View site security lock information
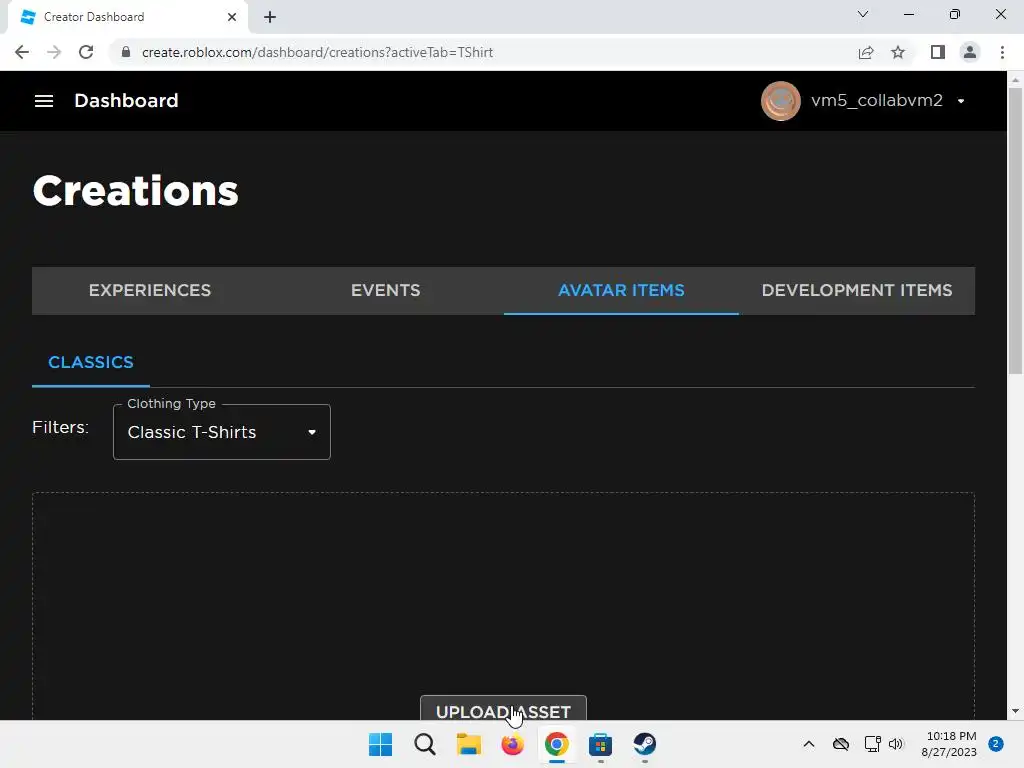 click(126, 52)
